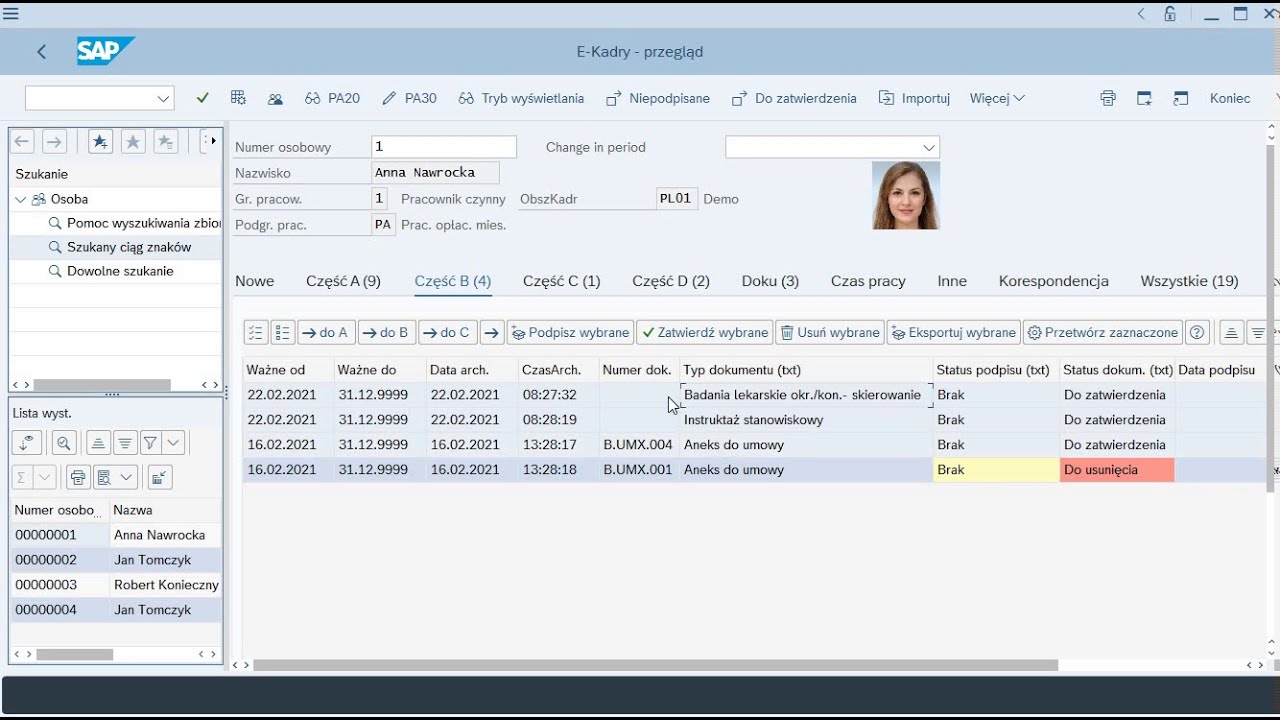Open the transaction command field dropdown

tap(163, 98)
